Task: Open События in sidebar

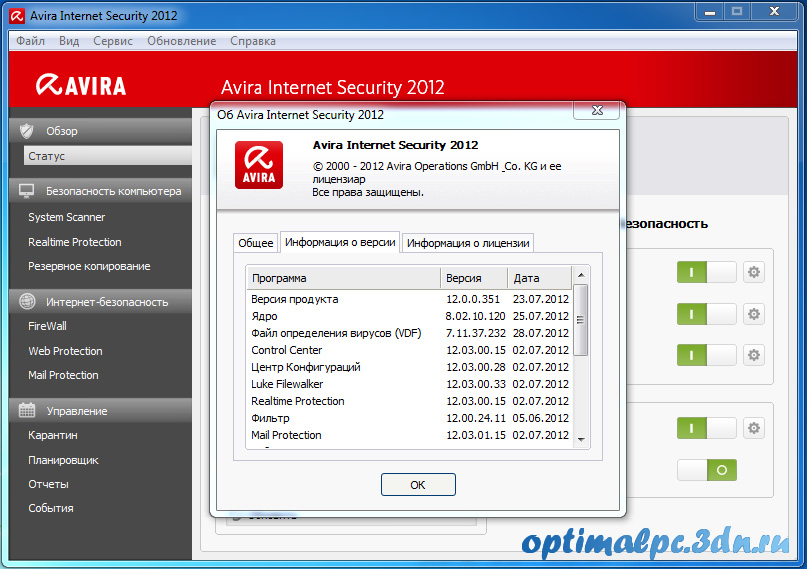Action: point(50,508)
